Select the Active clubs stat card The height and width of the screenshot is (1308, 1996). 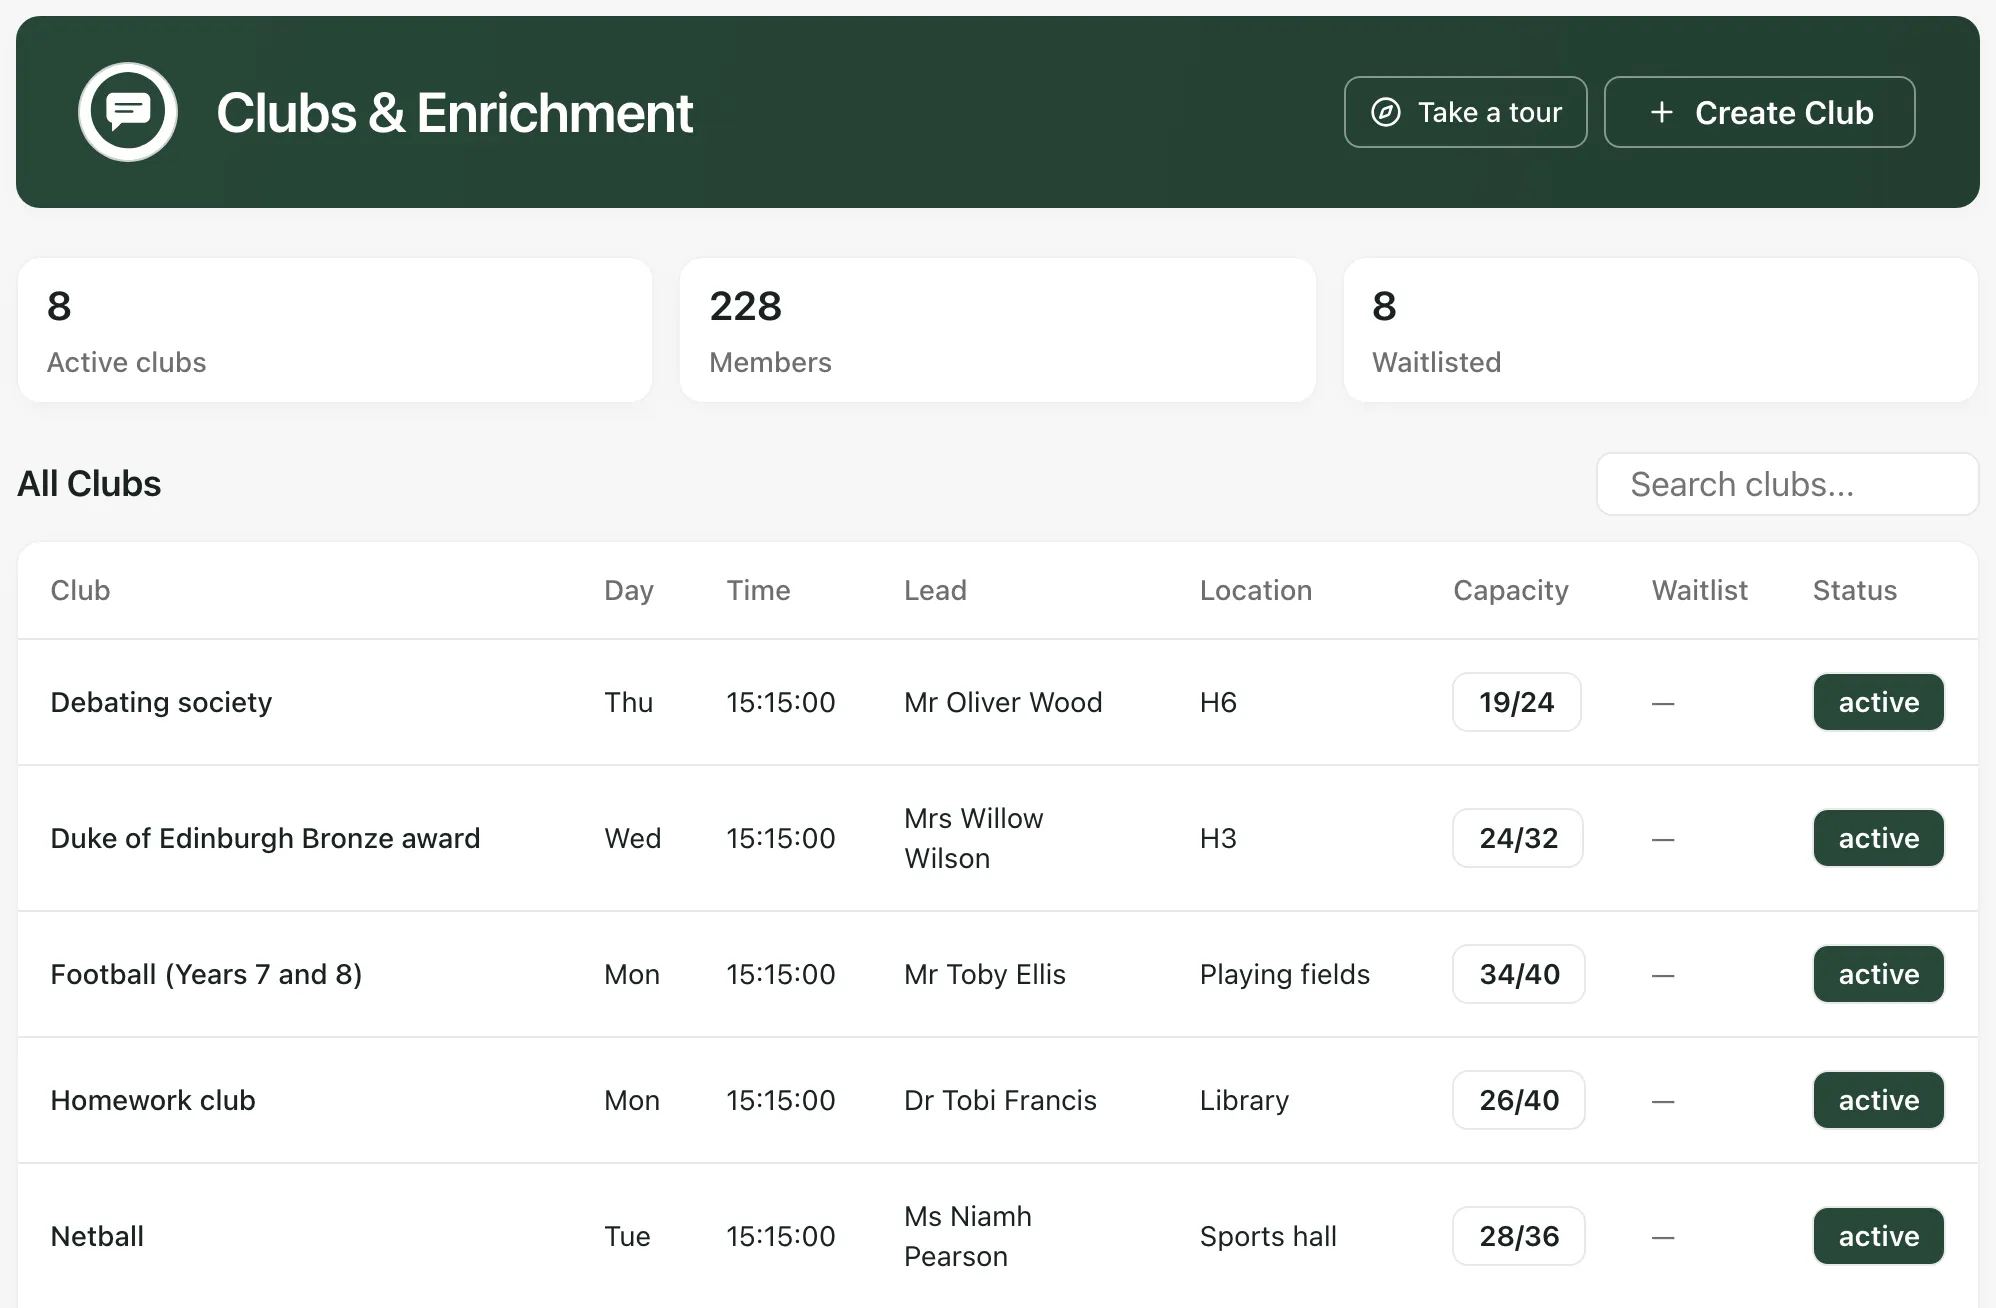point(335,330)
